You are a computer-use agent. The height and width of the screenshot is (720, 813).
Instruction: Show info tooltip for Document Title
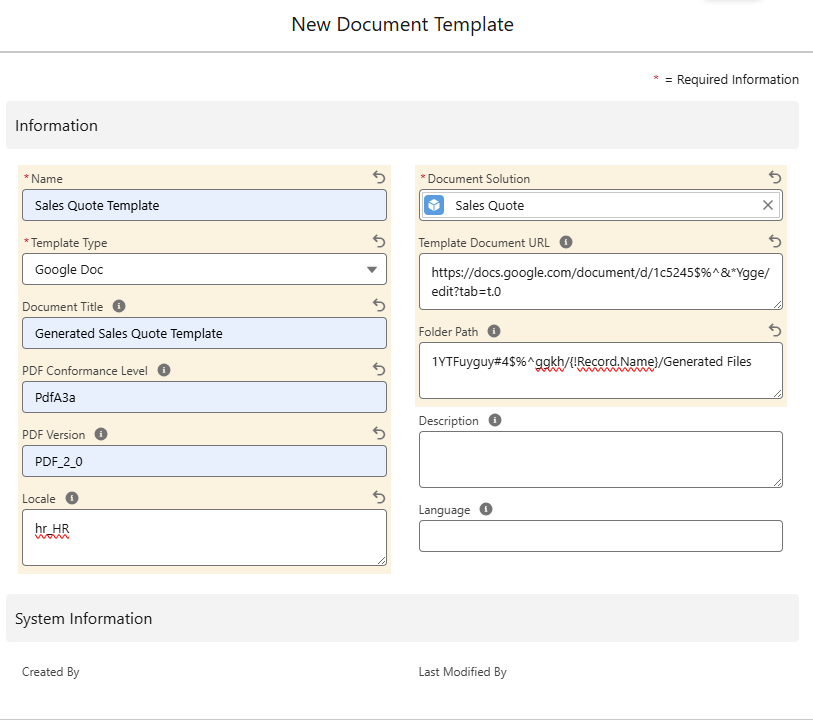pyautogui.click(x=120, y=306)
